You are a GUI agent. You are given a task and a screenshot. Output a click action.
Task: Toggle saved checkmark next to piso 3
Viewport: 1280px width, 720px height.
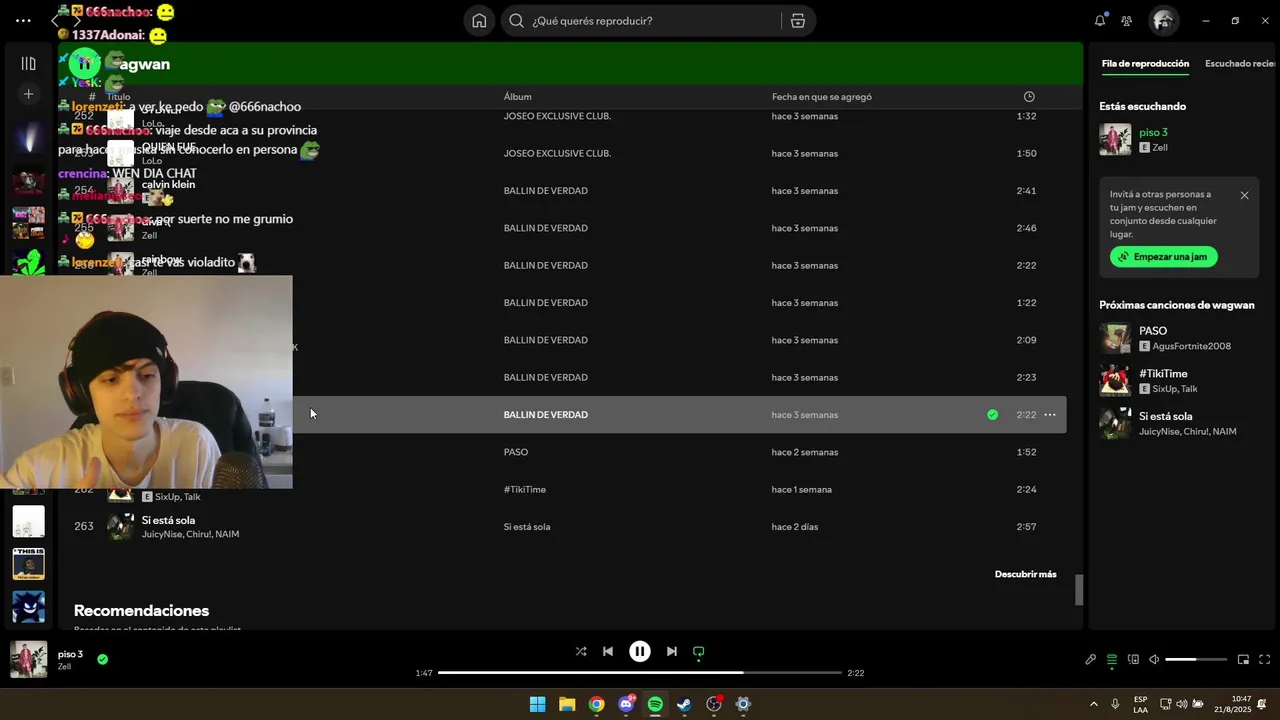pos(102,659)
